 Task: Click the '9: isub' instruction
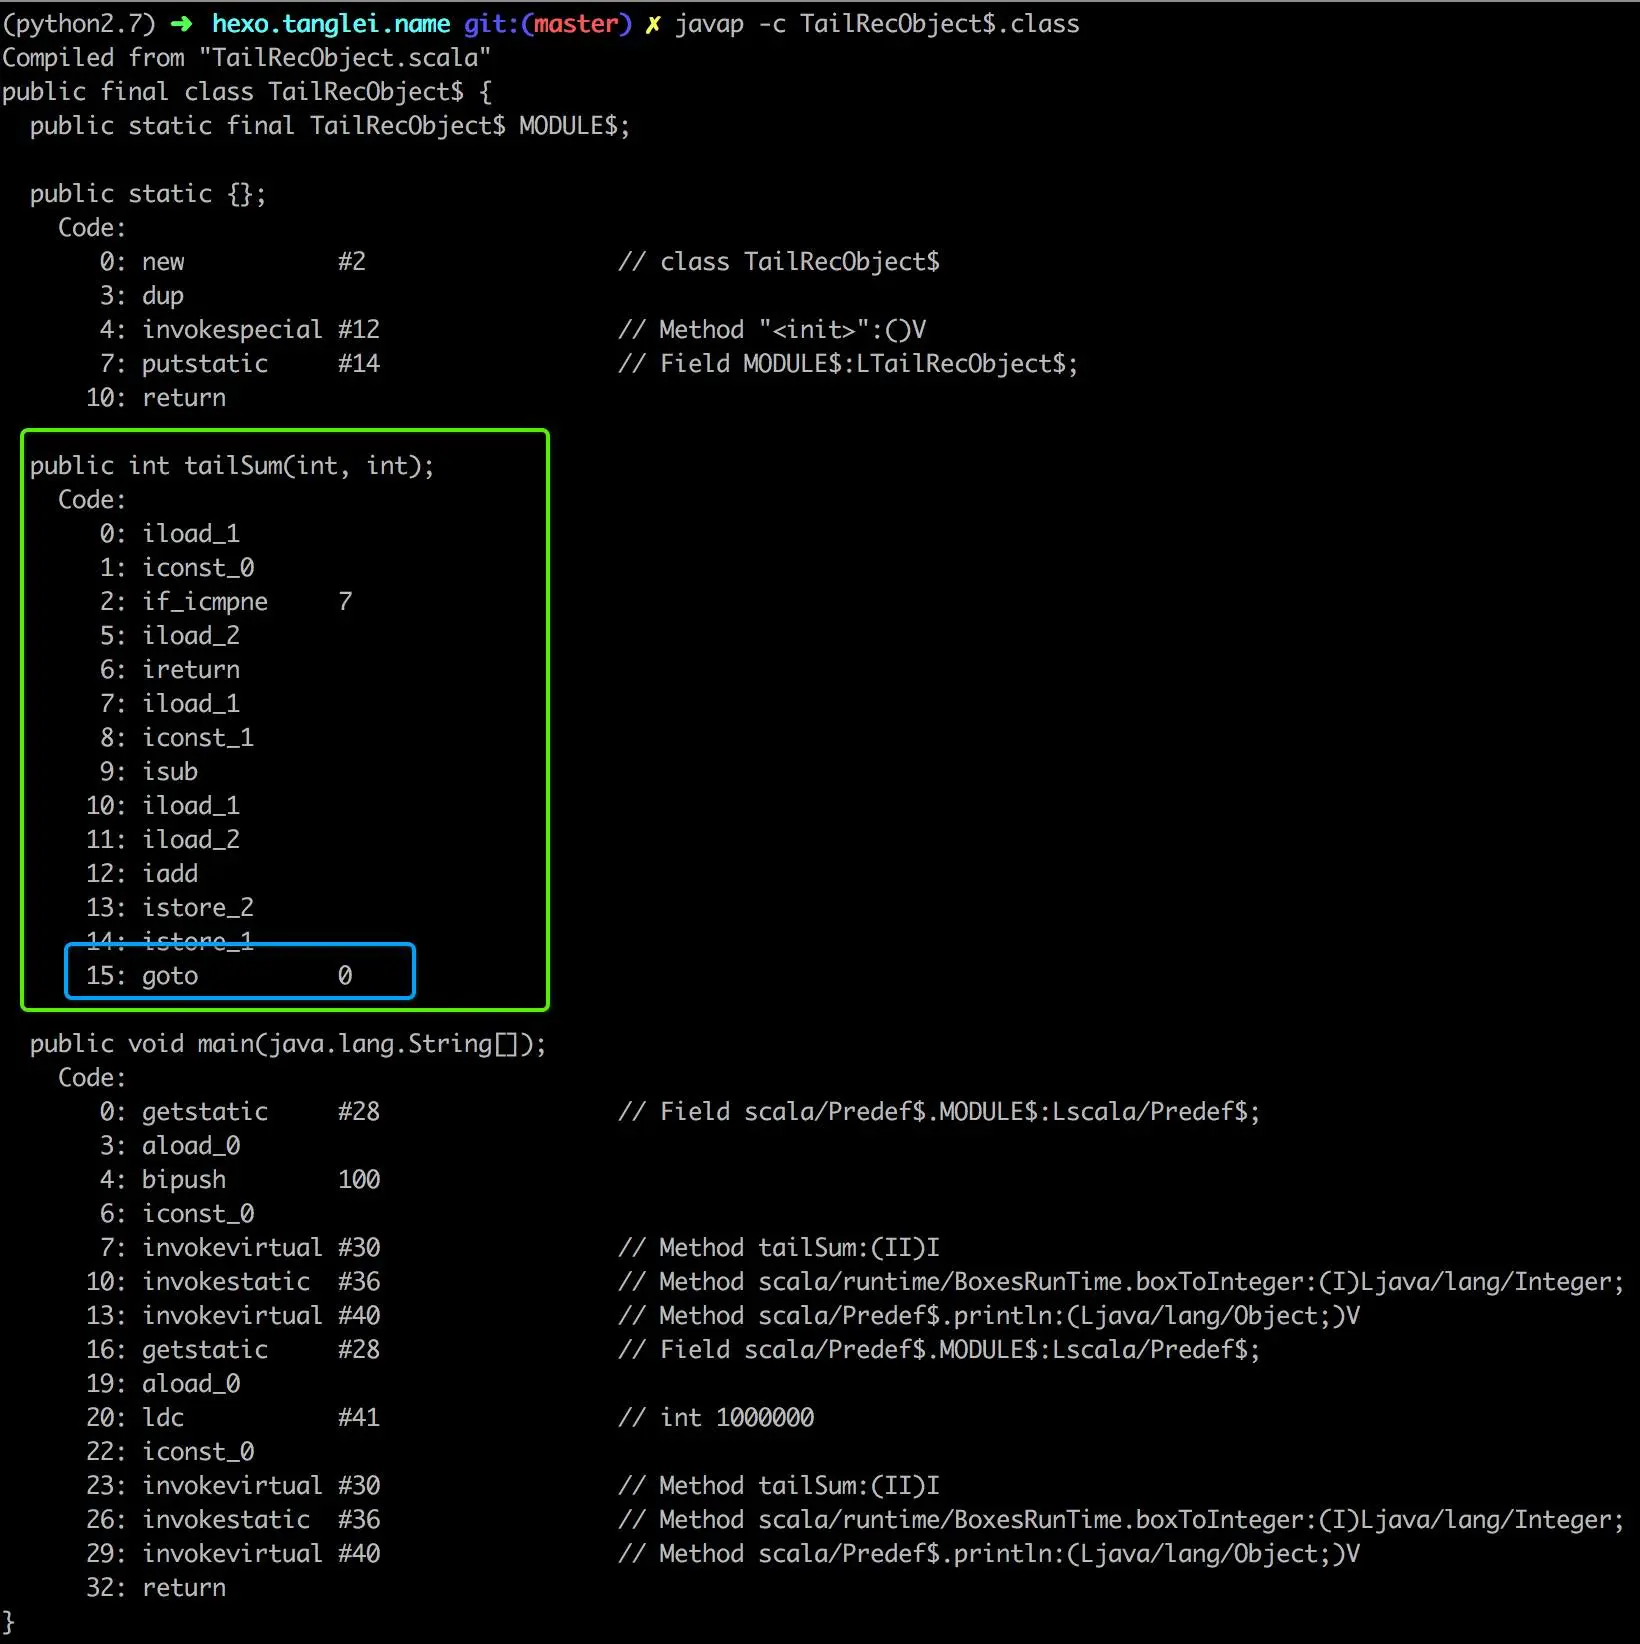(x=148, y=771)
